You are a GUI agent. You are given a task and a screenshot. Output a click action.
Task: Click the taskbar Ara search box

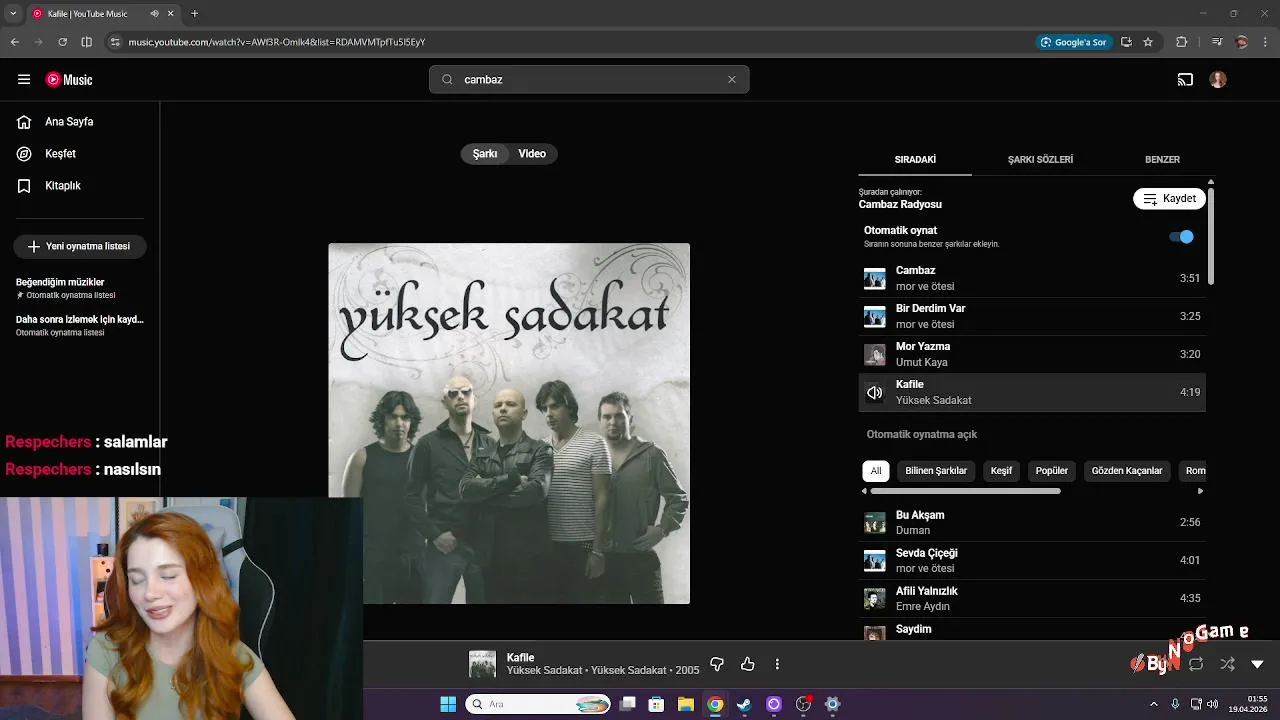point(539,704)
